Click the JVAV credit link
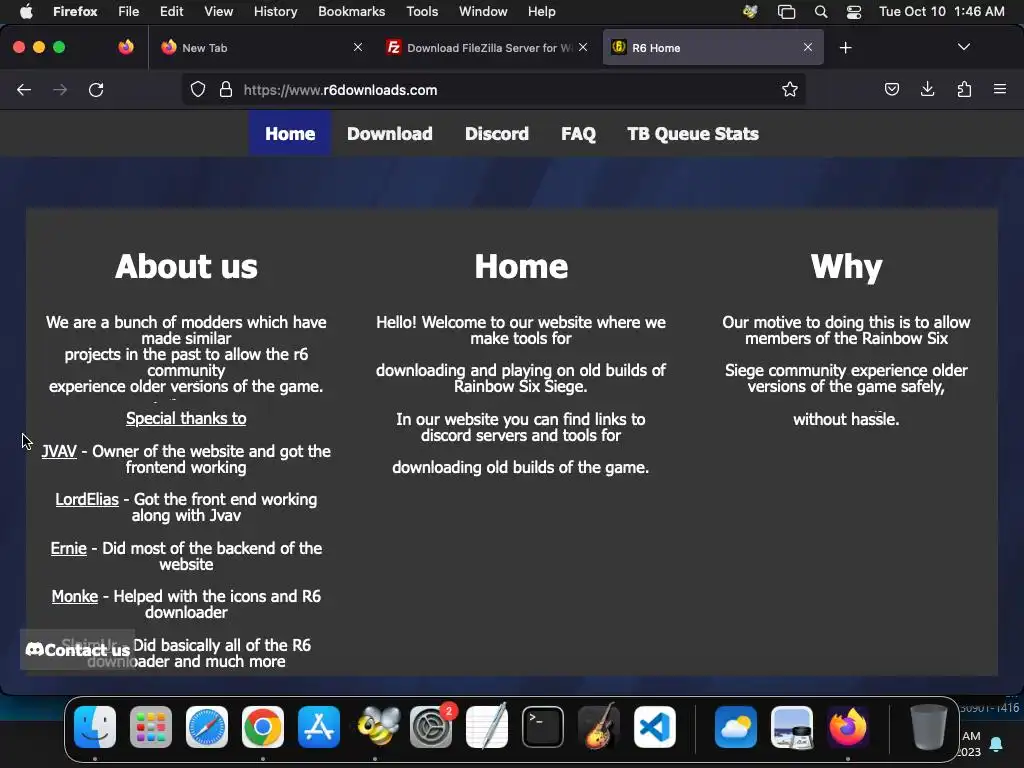 click(x=59, y=451)
